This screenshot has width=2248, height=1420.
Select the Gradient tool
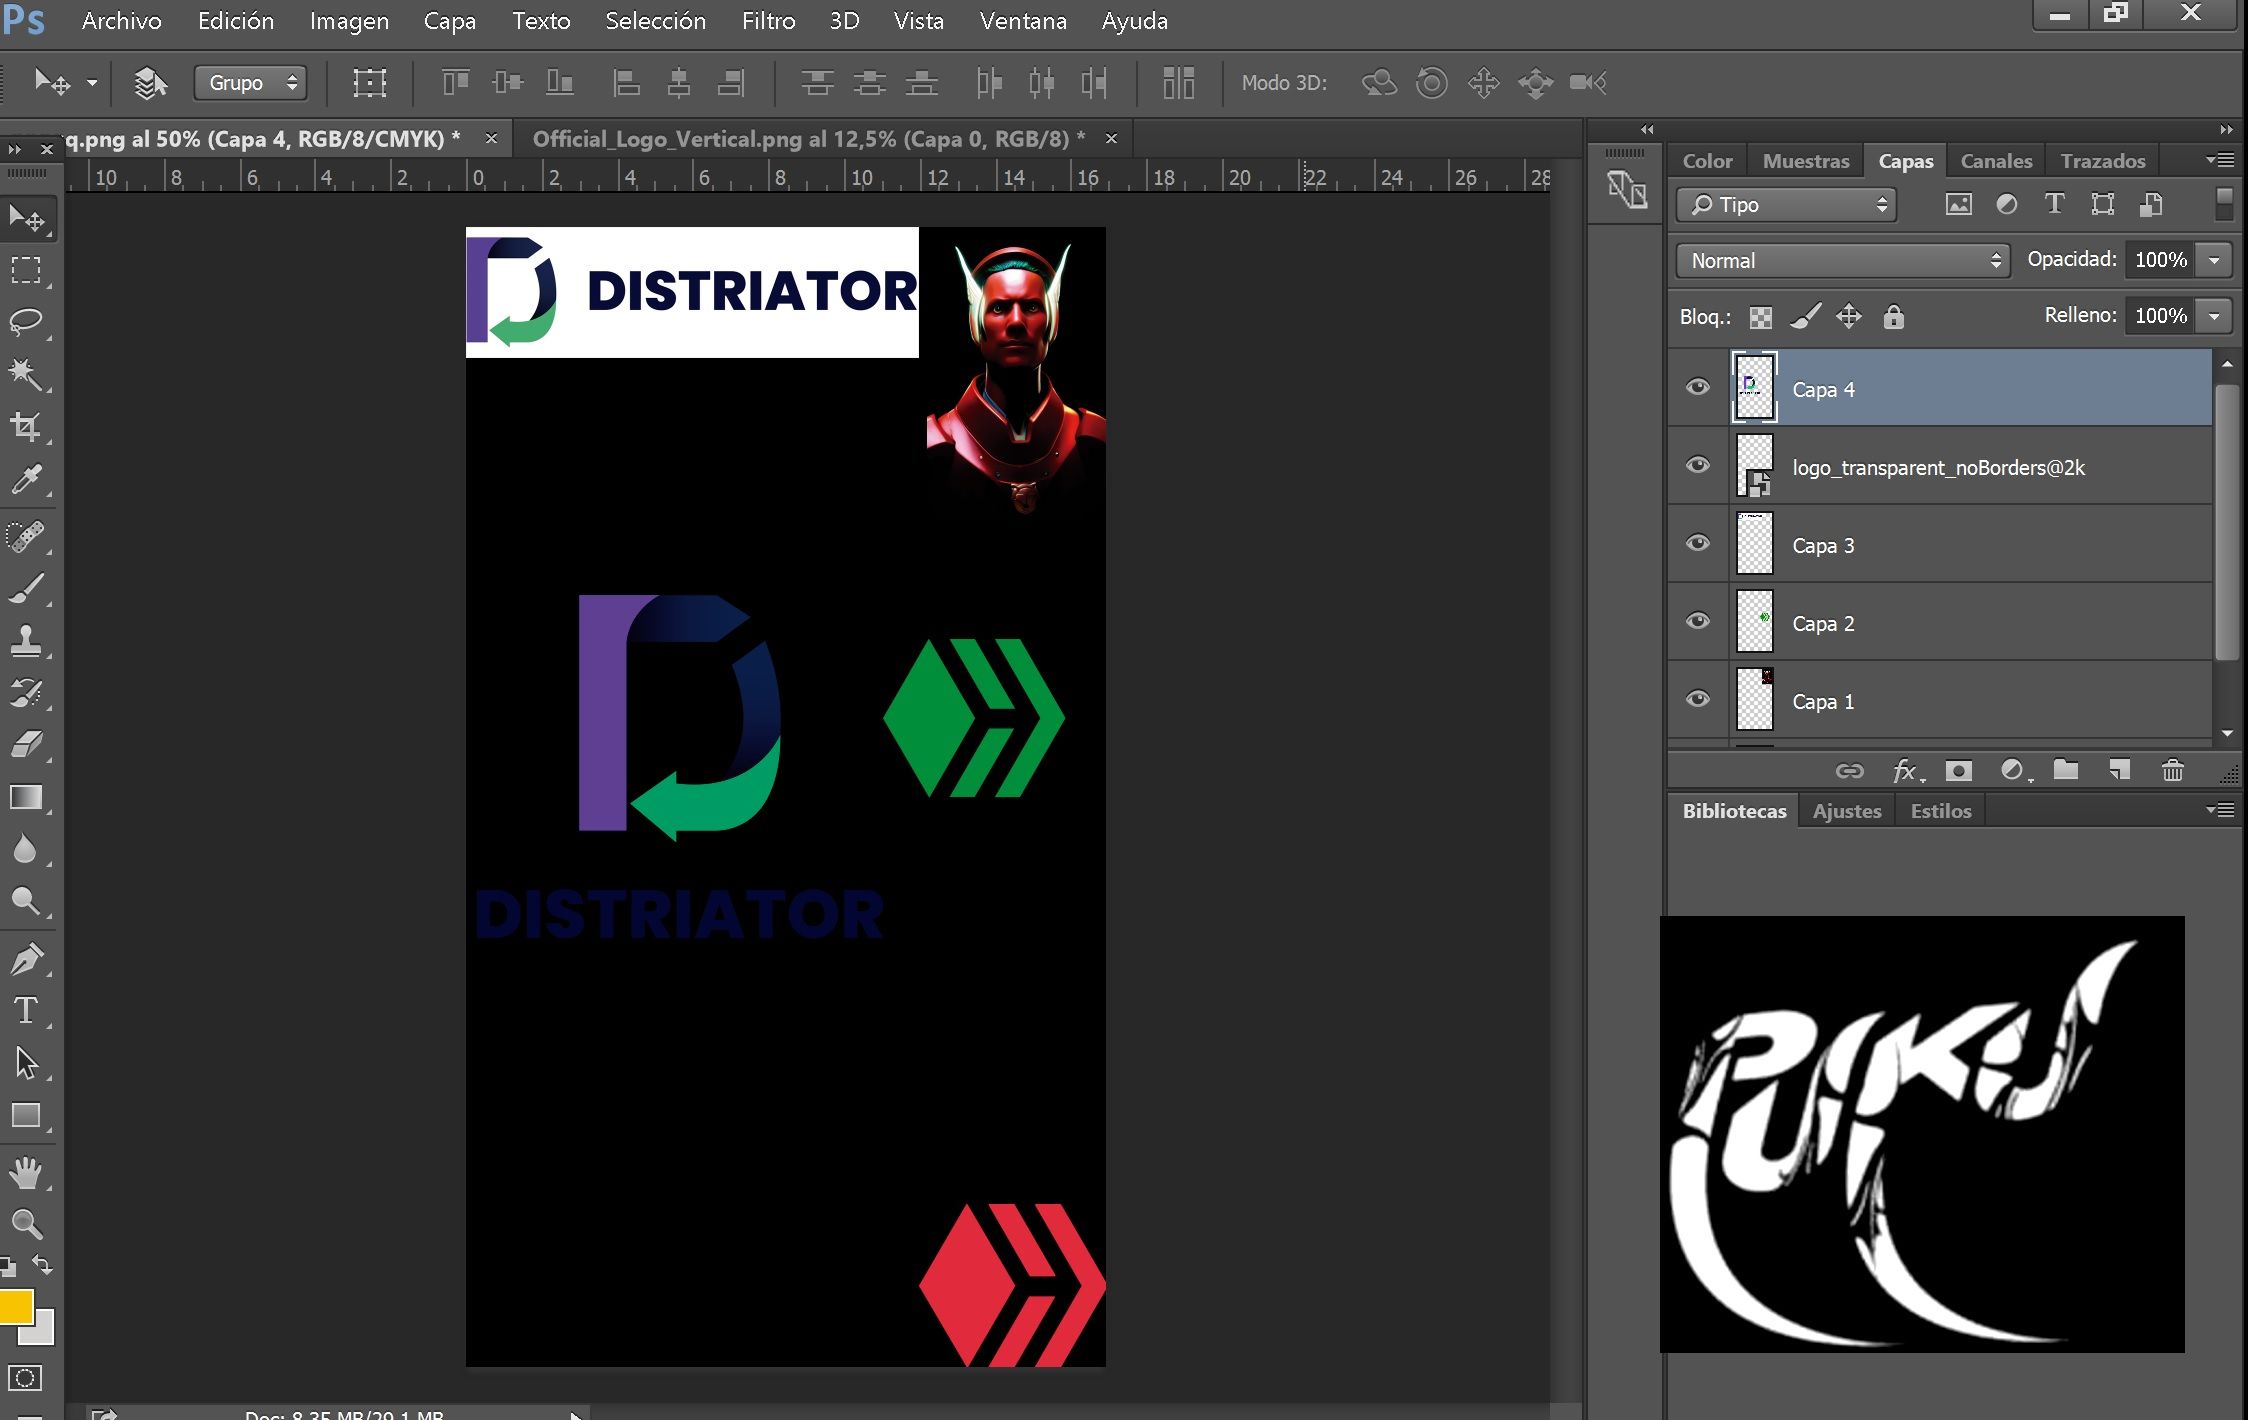(x=26, y=797)
